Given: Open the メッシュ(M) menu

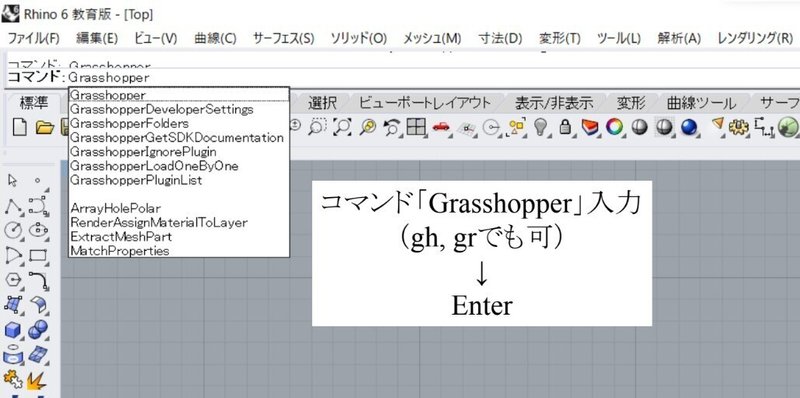Looking at the screenshot, I should 433,39.
